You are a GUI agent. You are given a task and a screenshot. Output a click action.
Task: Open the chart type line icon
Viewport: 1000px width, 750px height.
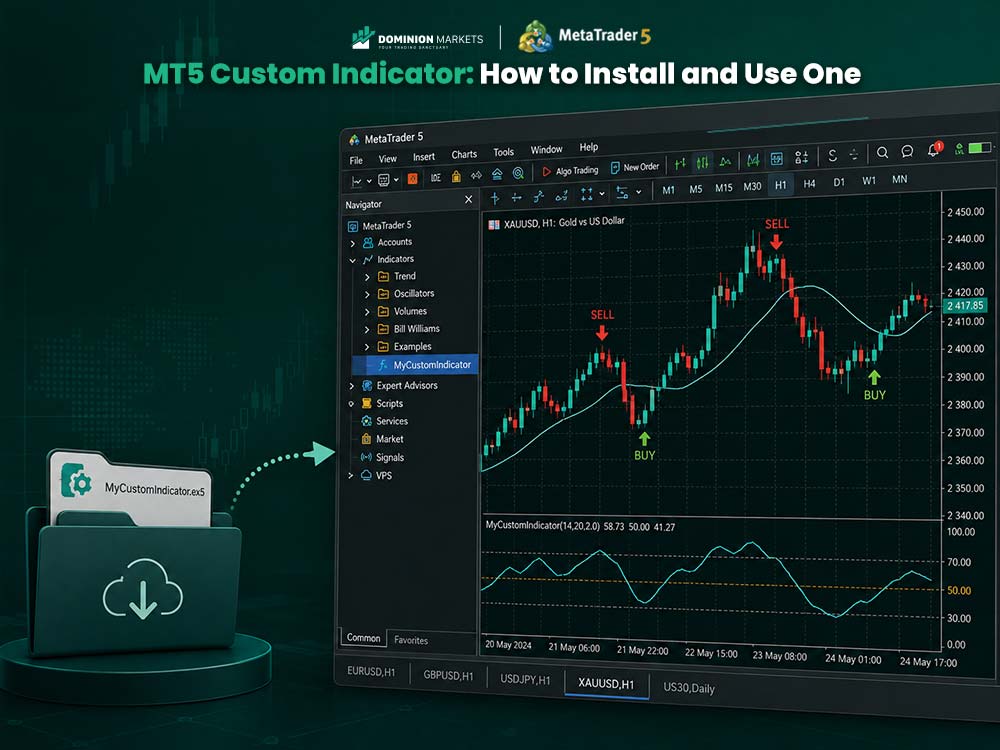(357, 182)
